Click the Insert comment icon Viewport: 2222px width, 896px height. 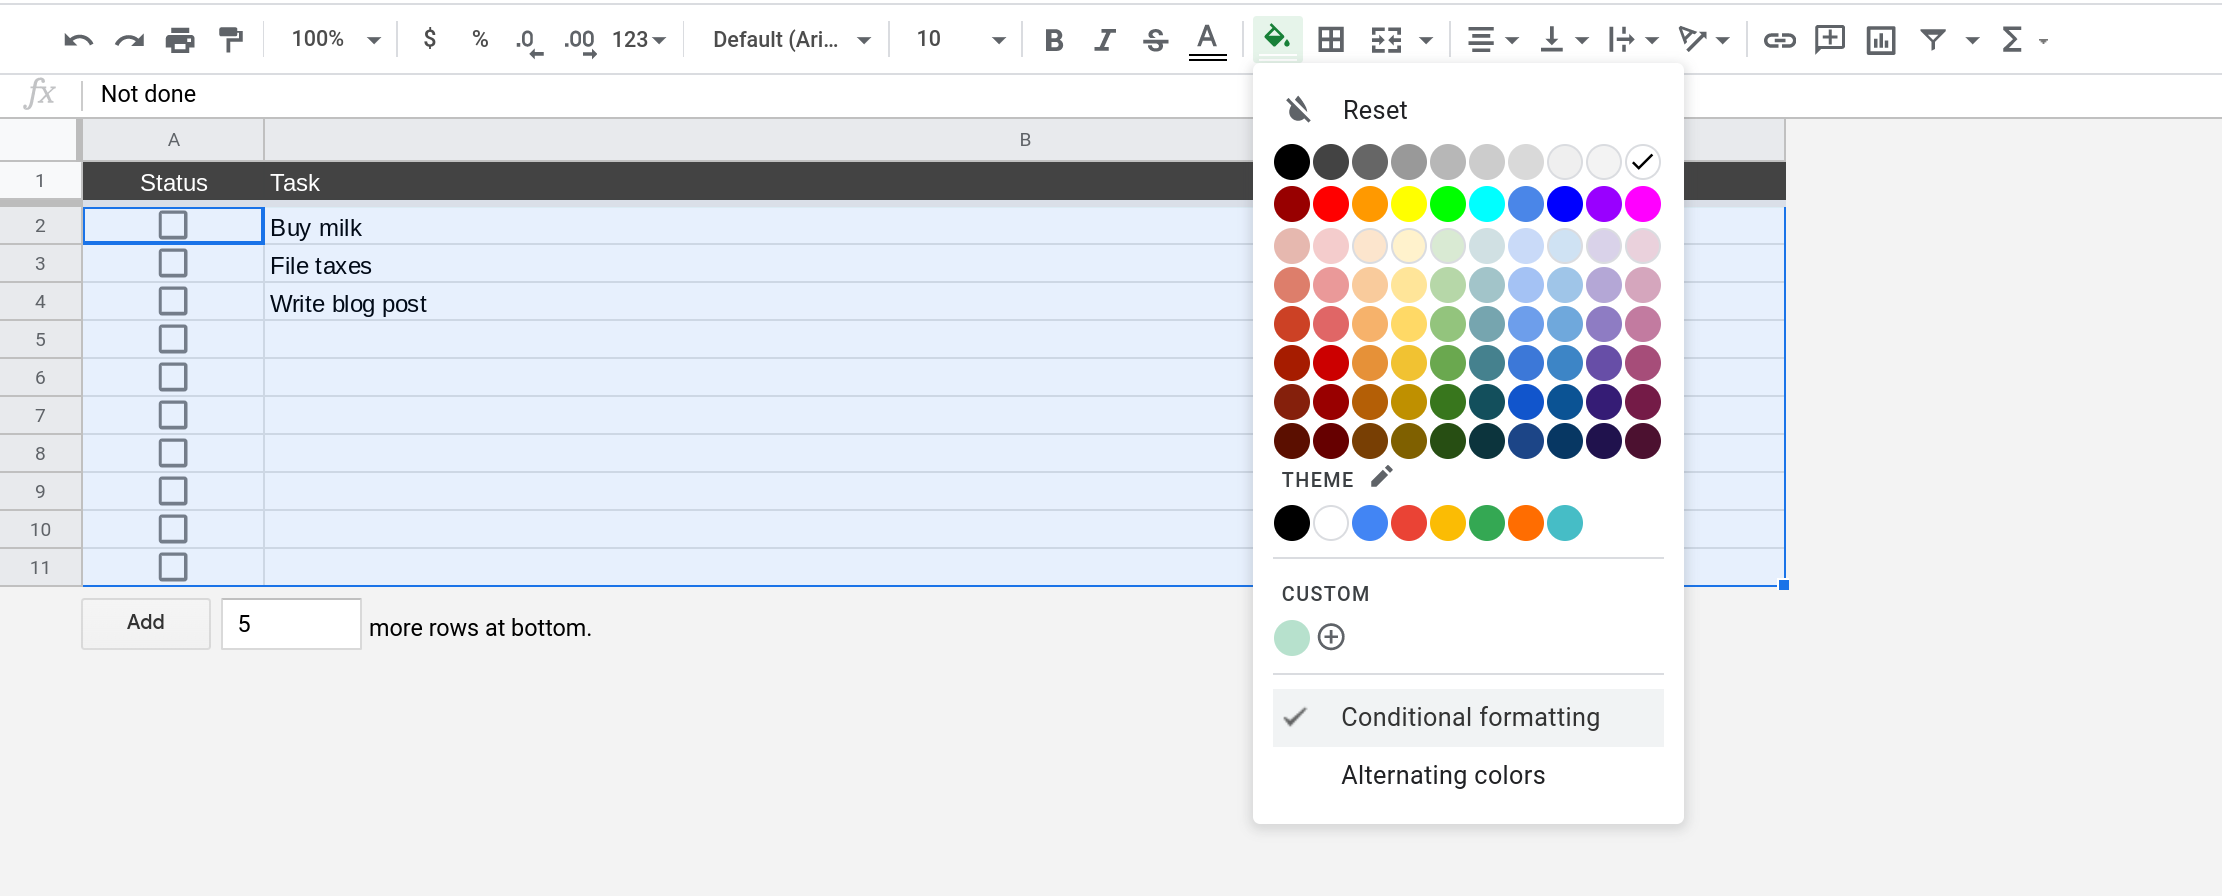point(1830,40)
